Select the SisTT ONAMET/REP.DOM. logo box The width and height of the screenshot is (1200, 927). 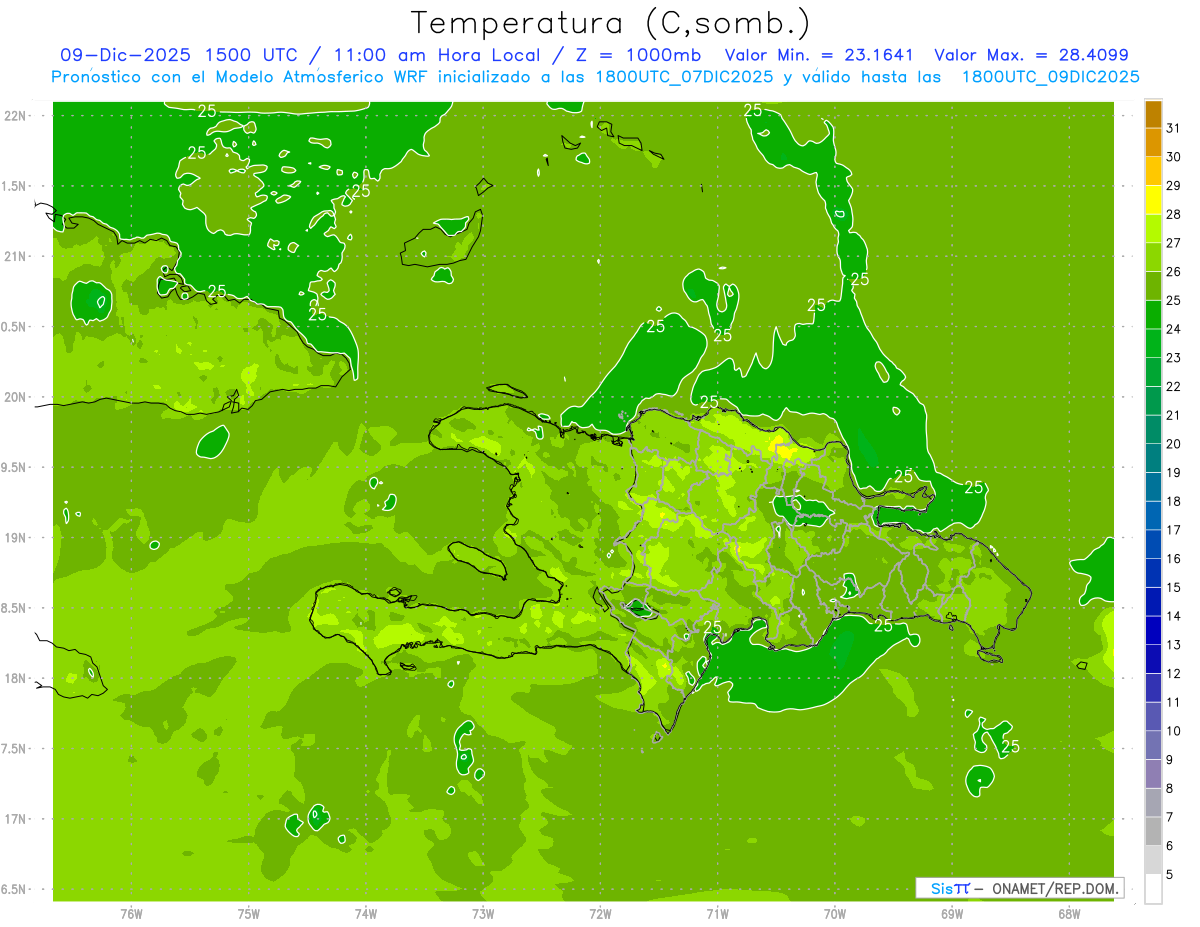[x=1019, y=888]
